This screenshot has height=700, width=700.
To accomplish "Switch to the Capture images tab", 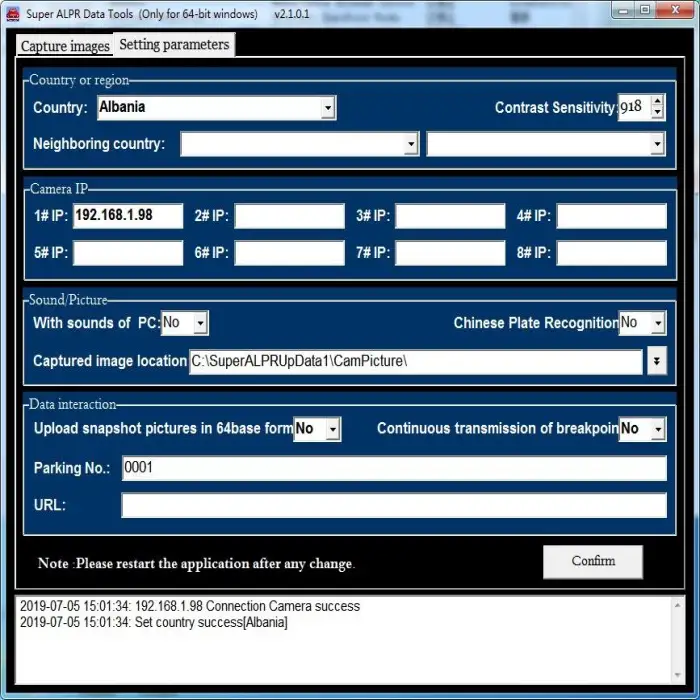I will 65,46.
